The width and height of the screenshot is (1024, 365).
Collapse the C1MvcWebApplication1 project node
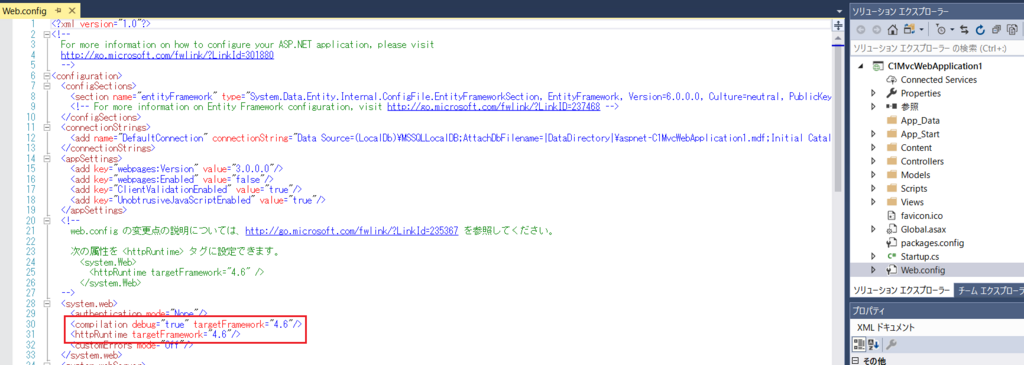[861, 67]
